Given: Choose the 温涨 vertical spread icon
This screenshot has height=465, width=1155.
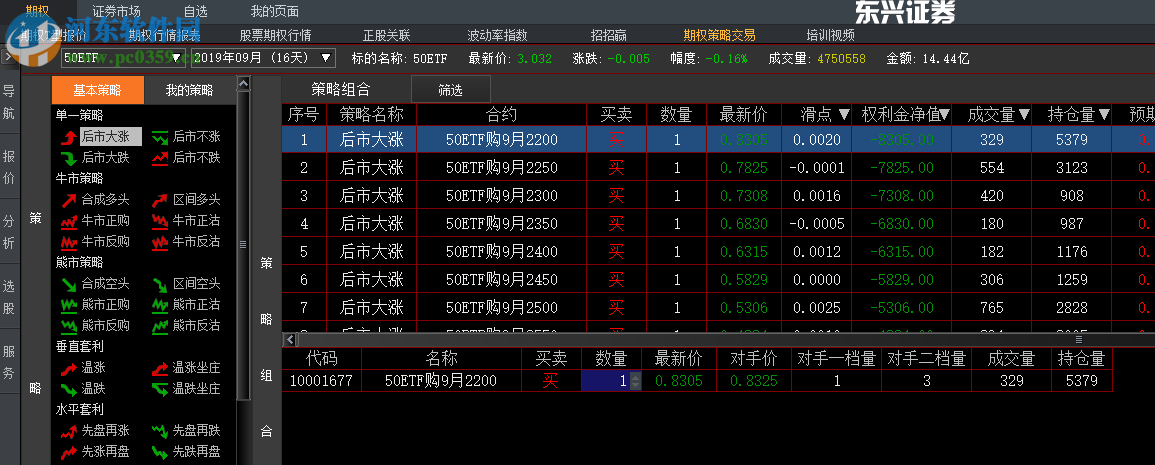Looking at the screenshot, I should click(x=68, y=368).
